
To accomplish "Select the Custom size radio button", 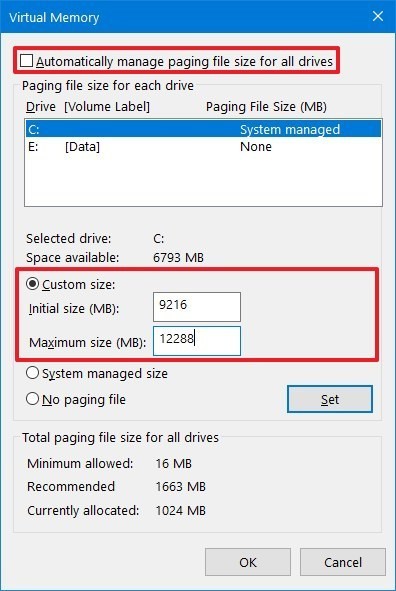I will 32,284.
